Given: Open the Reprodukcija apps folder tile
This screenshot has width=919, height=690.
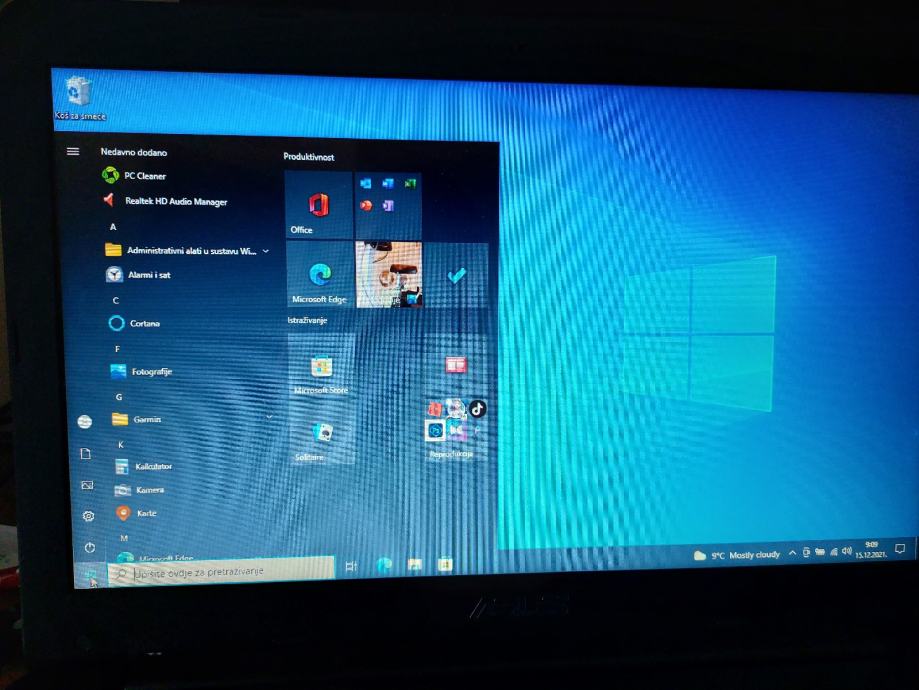Looking at the screenshot, I should (x=456, y=428).
